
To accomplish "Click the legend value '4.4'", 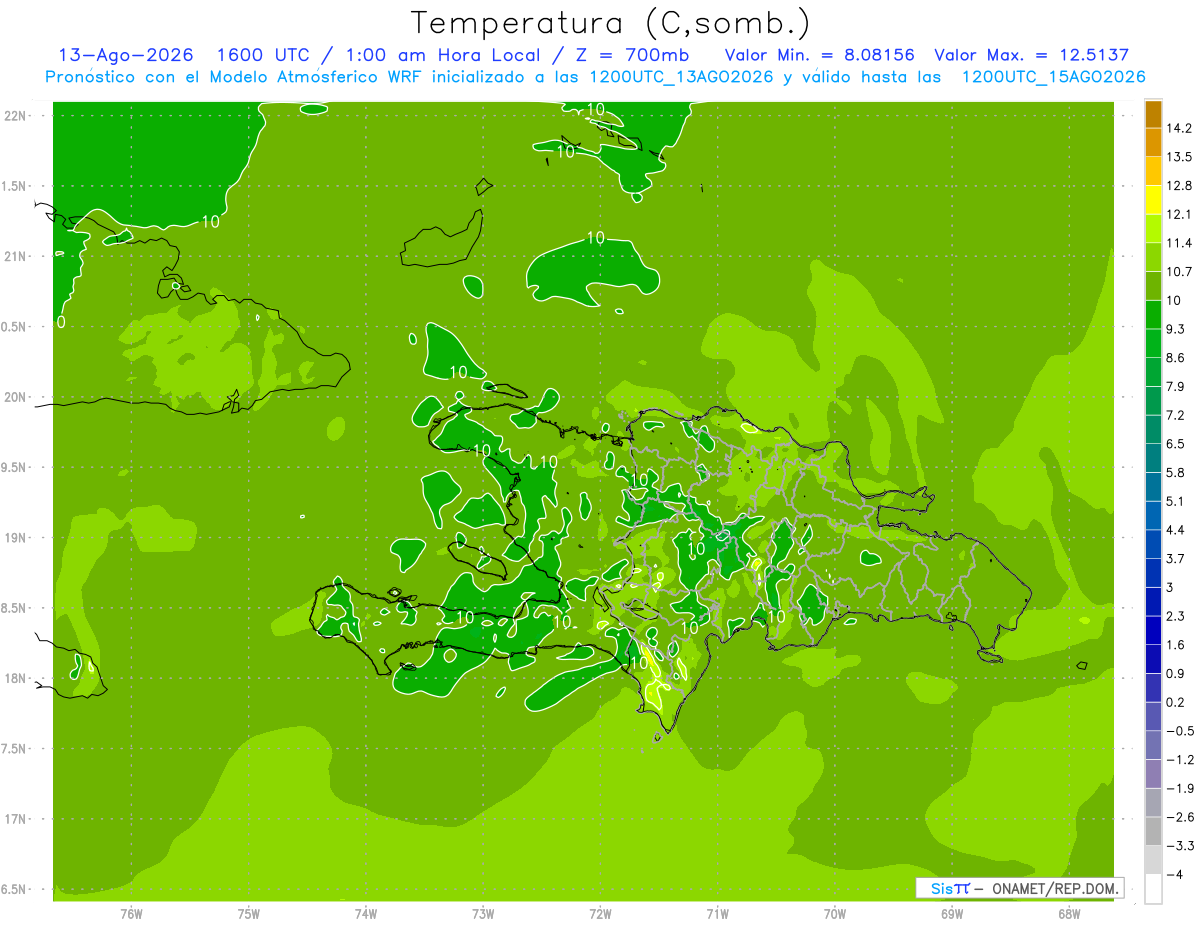I will (1175, 530).
